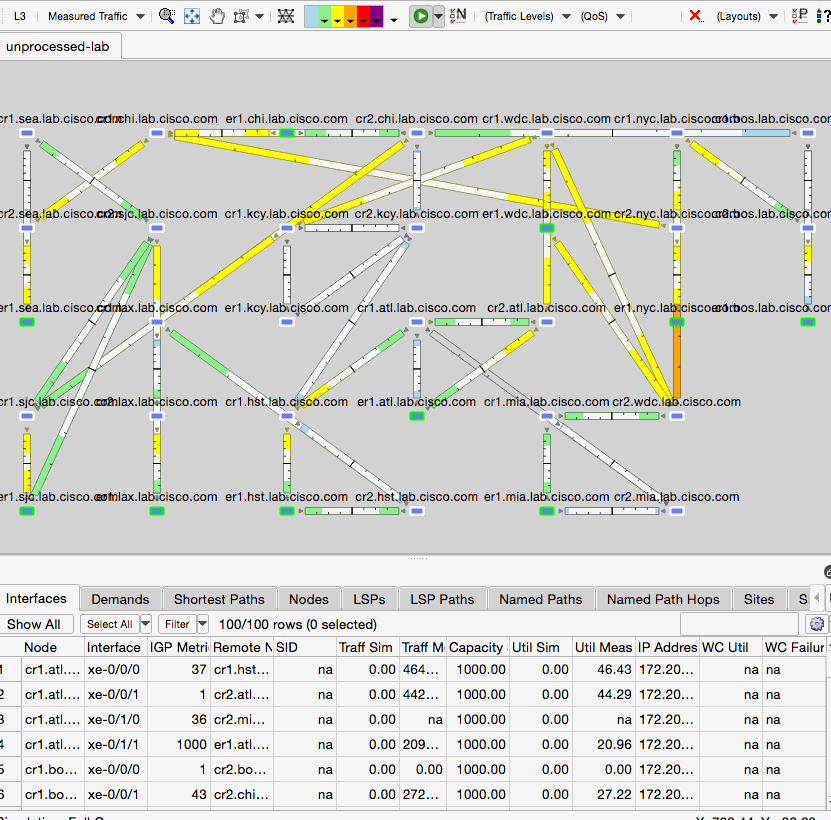831x820 pixels.
Task: Click the L3 view button
Action: point(20,16)
